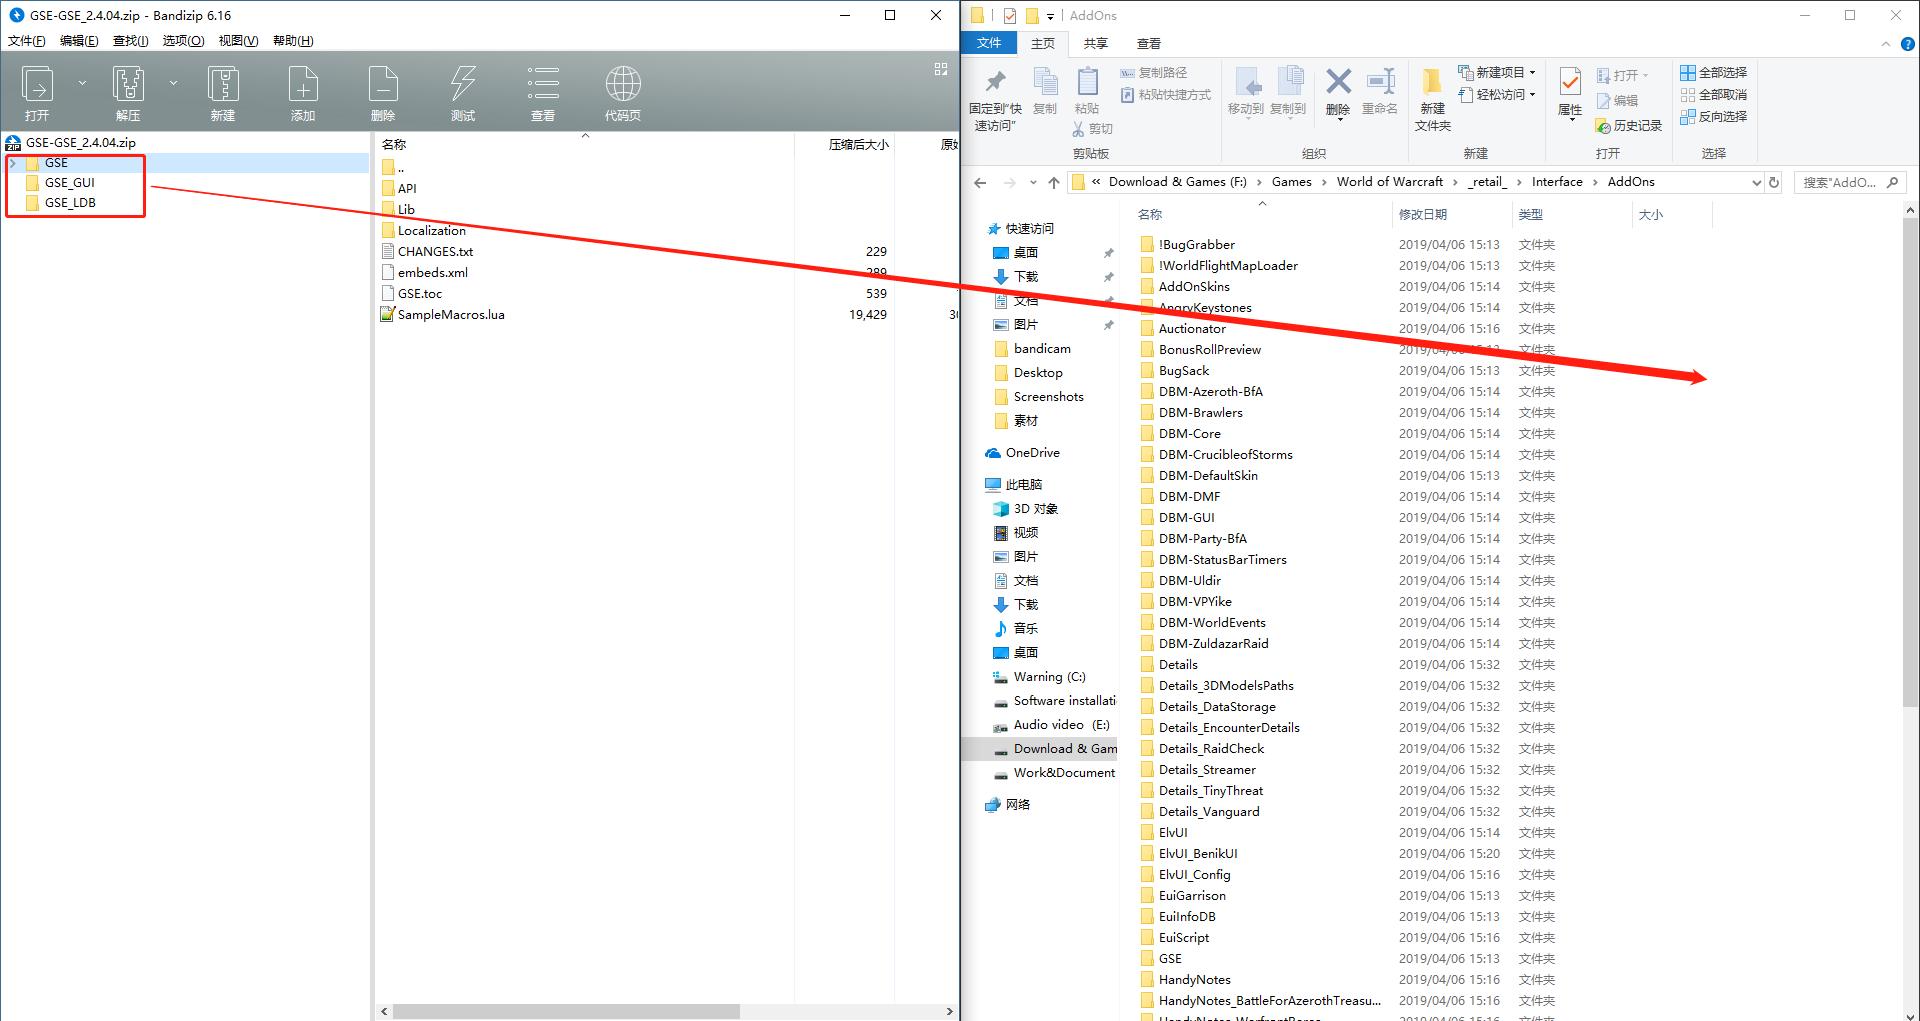Click the search AddOns input box
The image size is (1920, 1021).
(x=1838, y=182)
